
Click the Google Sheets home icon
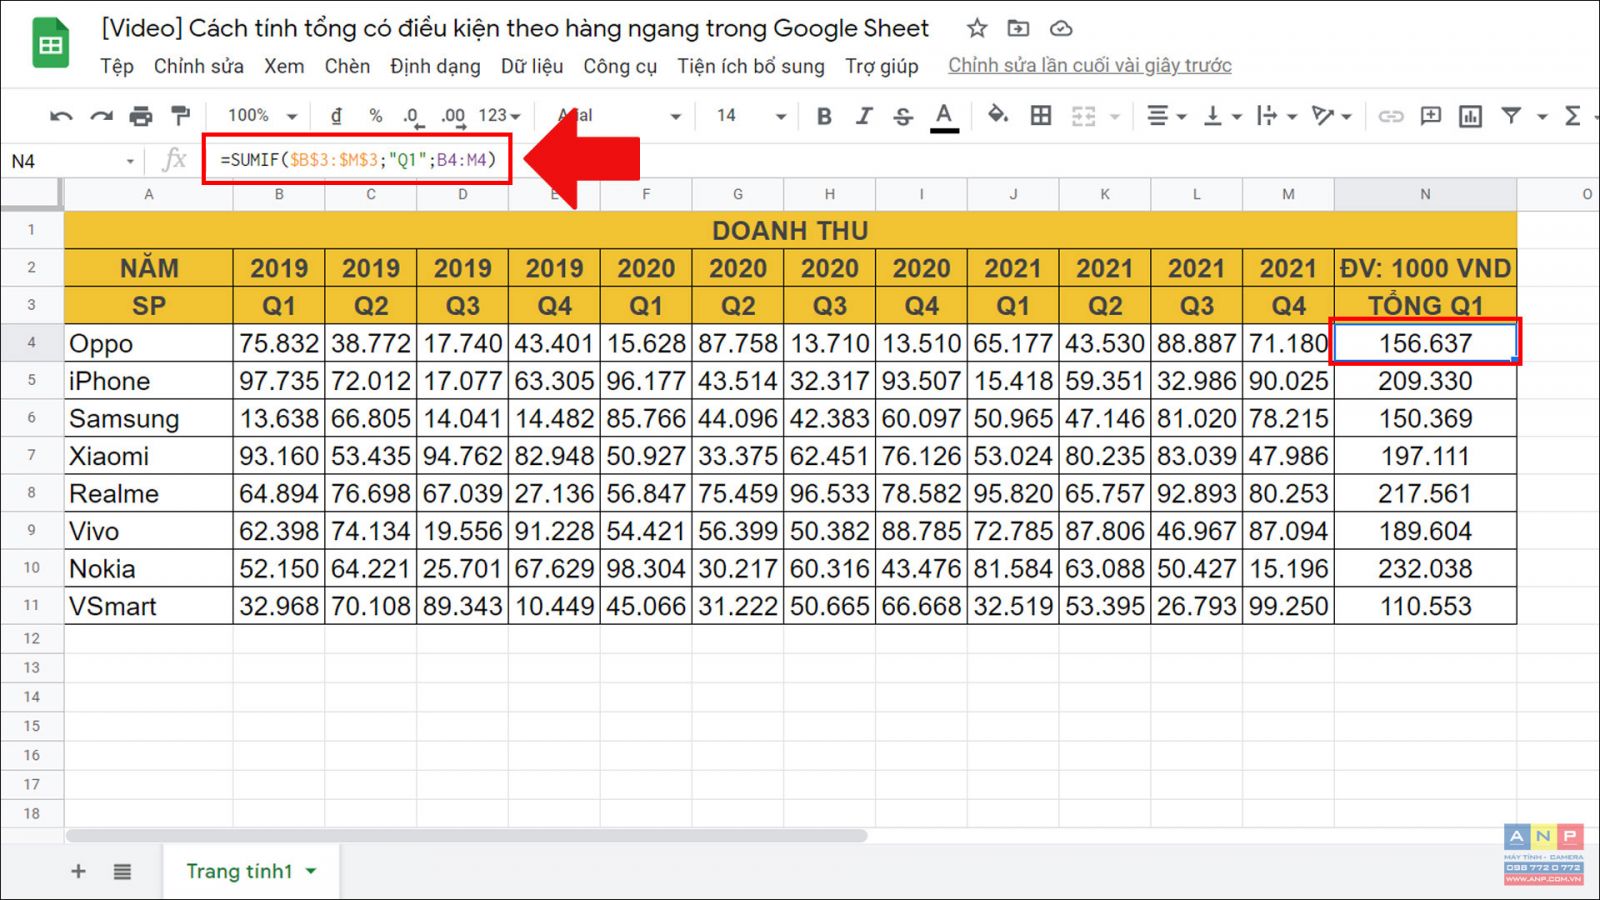(50, 44)
